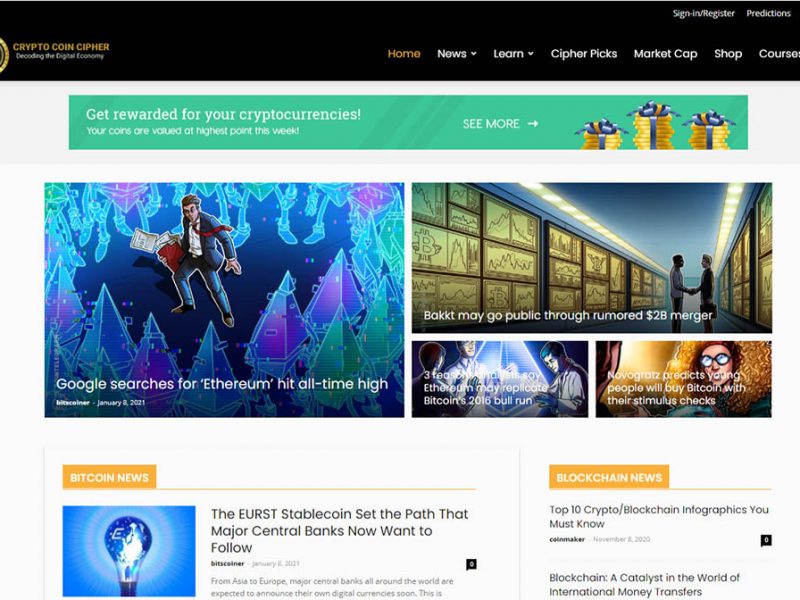Click the comment count icon on EURST article
Viewport: 800px width, 600px height.
471,564
